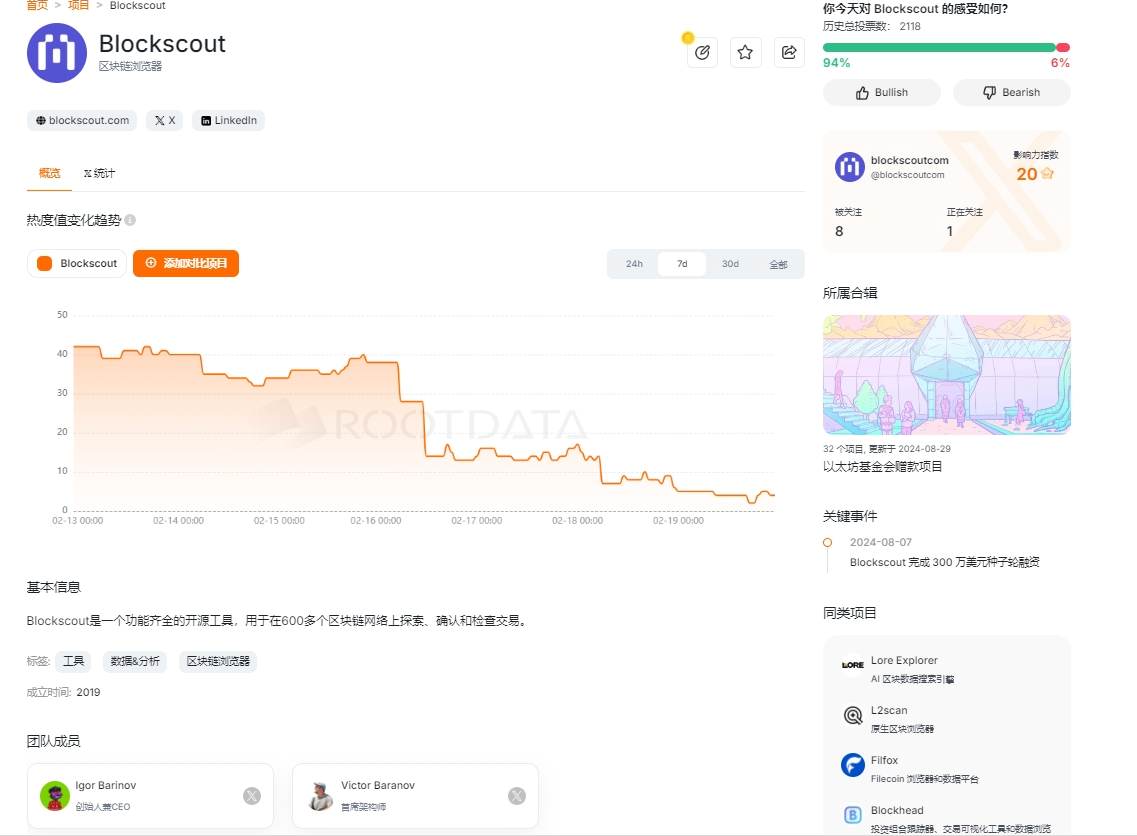Click the Blockscout project logo

coord(57,53)
